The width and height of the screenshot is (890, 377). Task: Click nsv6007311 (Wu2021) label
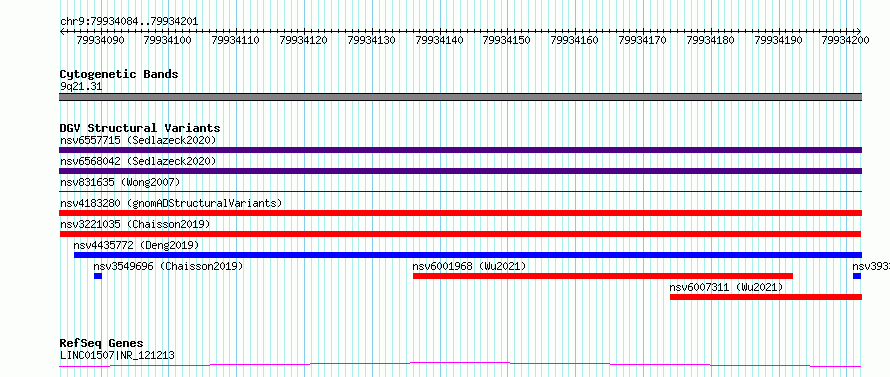[x=727, y=287]
